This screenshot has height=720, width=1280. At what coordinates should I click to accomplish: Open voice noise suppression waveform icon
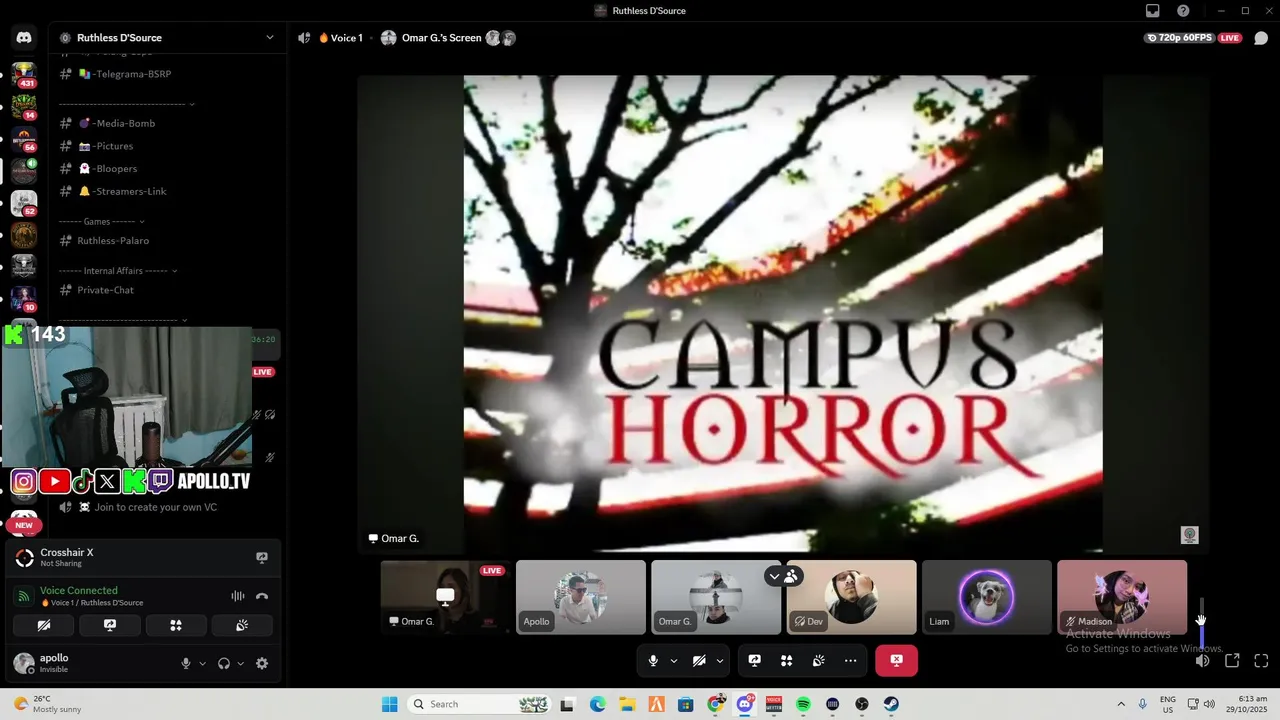tap(238, 596)
